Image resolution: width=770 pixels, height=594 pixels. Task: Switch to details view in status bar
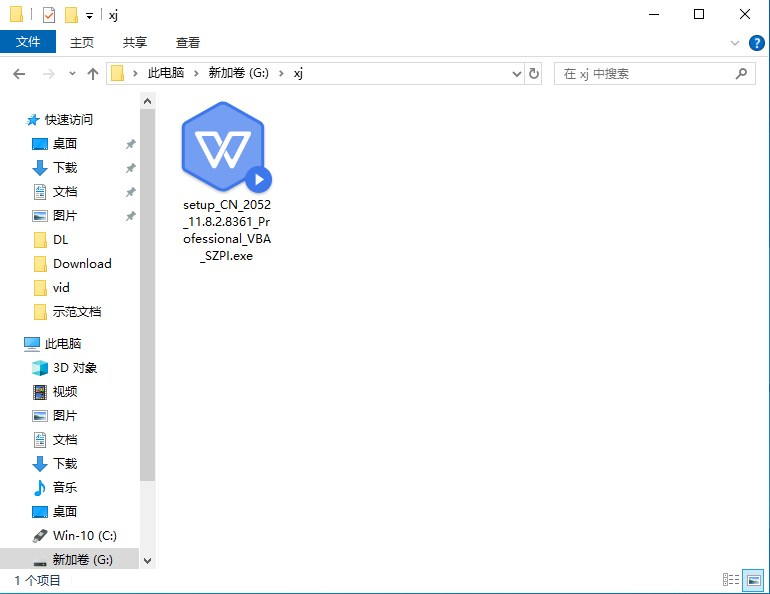click(731, 580)
